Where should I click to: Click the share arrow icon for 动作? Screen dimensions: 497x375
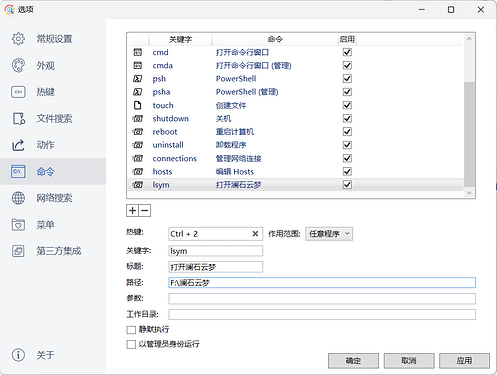point(18,145)
